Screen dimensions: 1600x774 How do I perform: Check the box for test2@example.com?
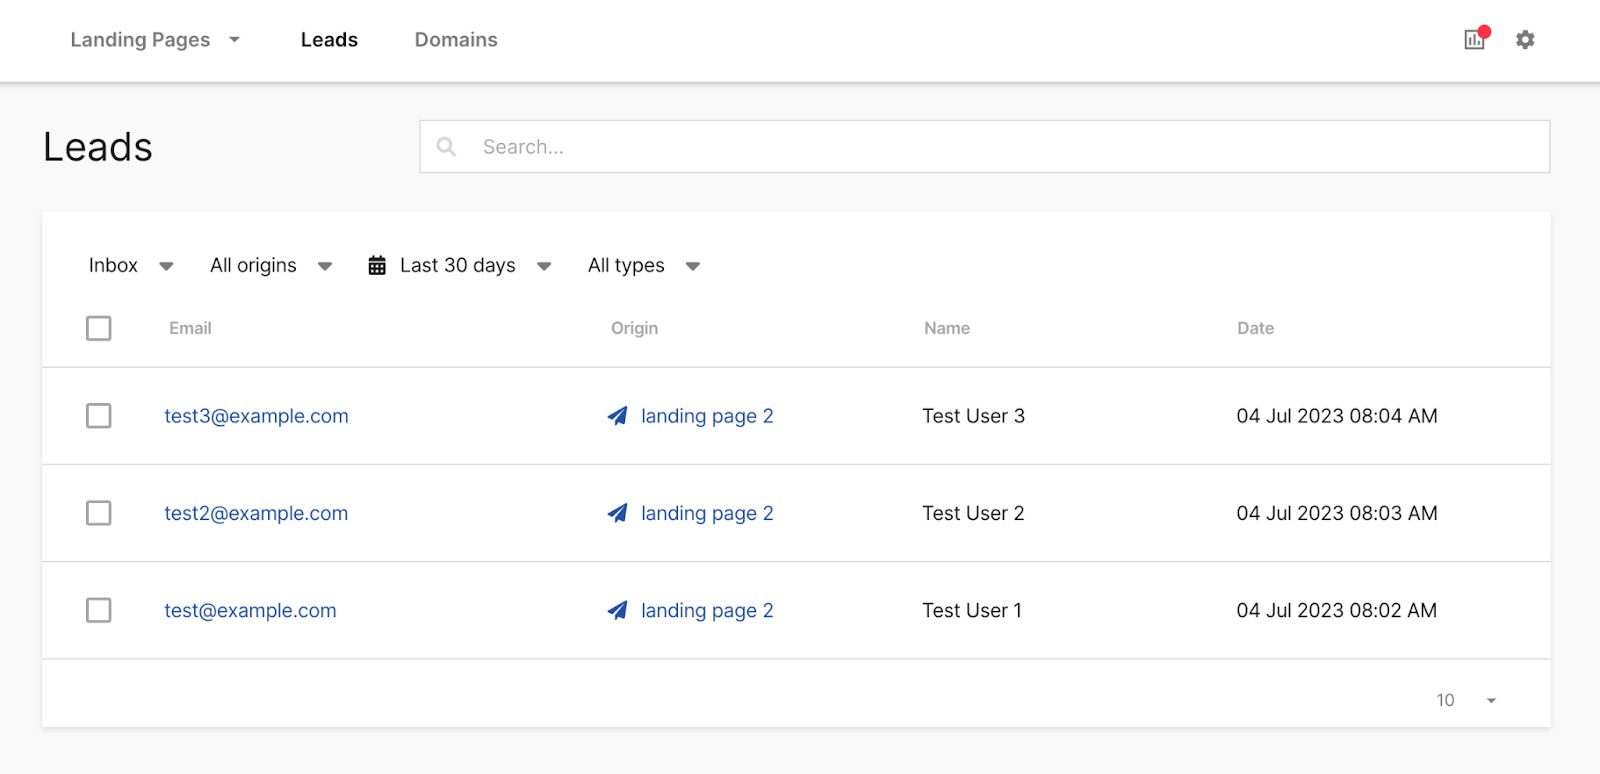[99, 513]
